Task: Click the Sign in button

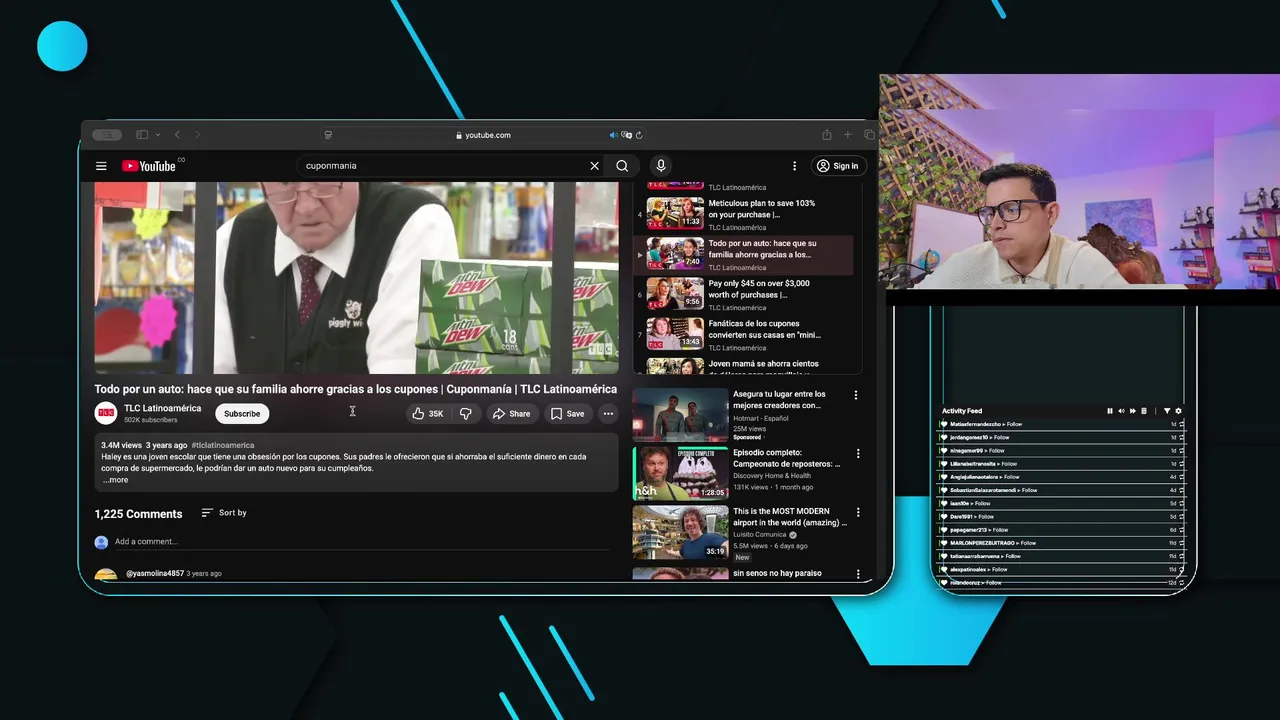Action: [837, 166]
